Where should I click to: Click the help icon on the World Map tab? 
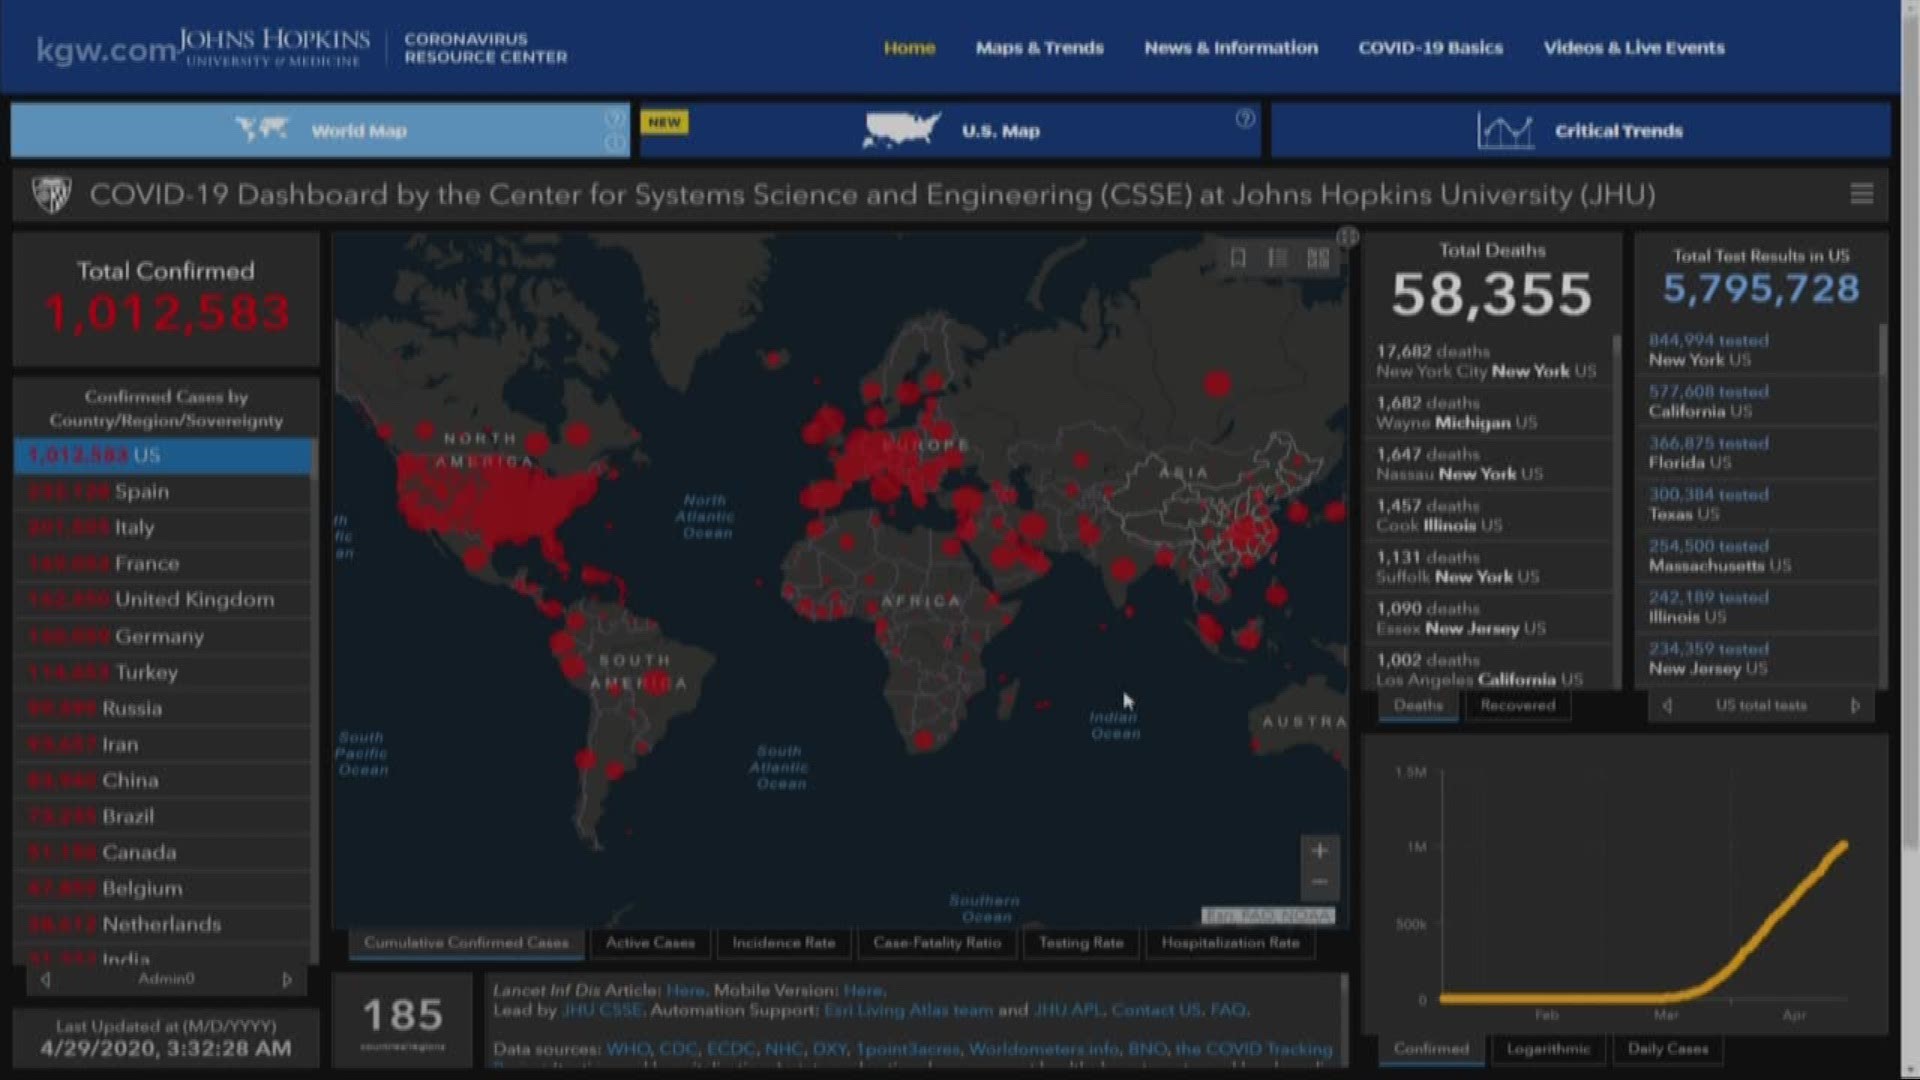tap(614, 119)
